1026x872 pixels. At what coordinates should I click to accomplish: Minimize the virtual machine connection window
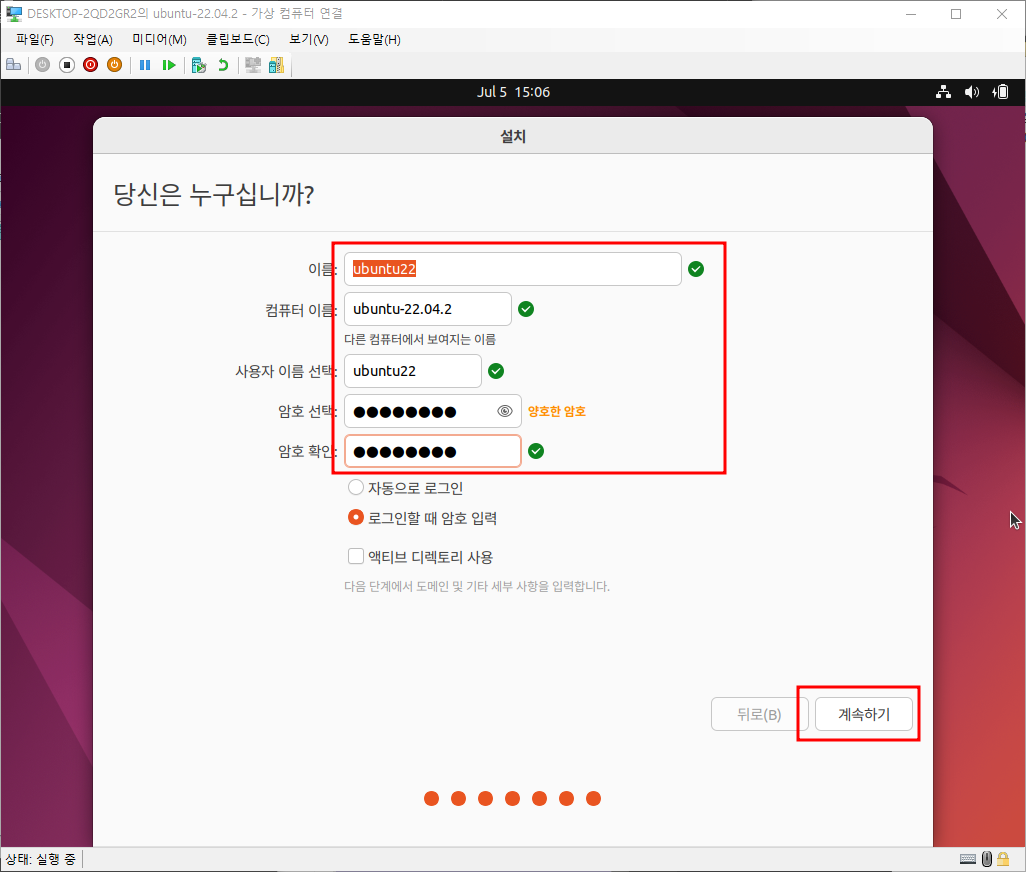pos(911,14)
